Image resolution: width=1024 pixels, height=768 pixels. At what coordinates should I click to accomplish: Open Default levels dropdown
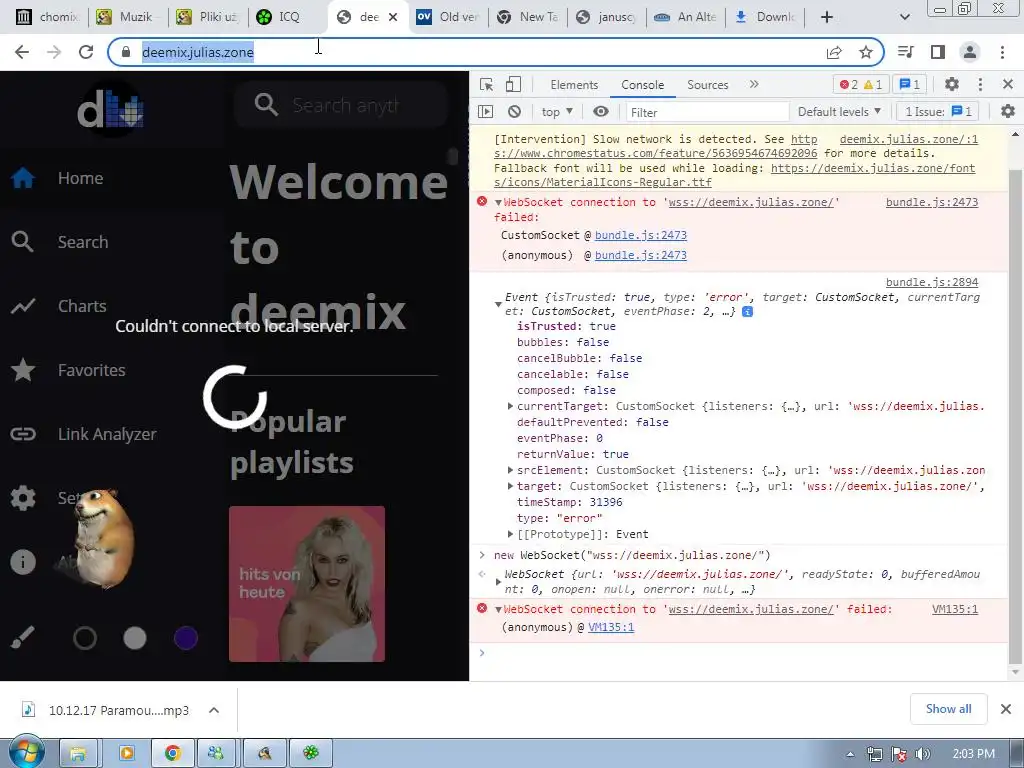[839, 112]
